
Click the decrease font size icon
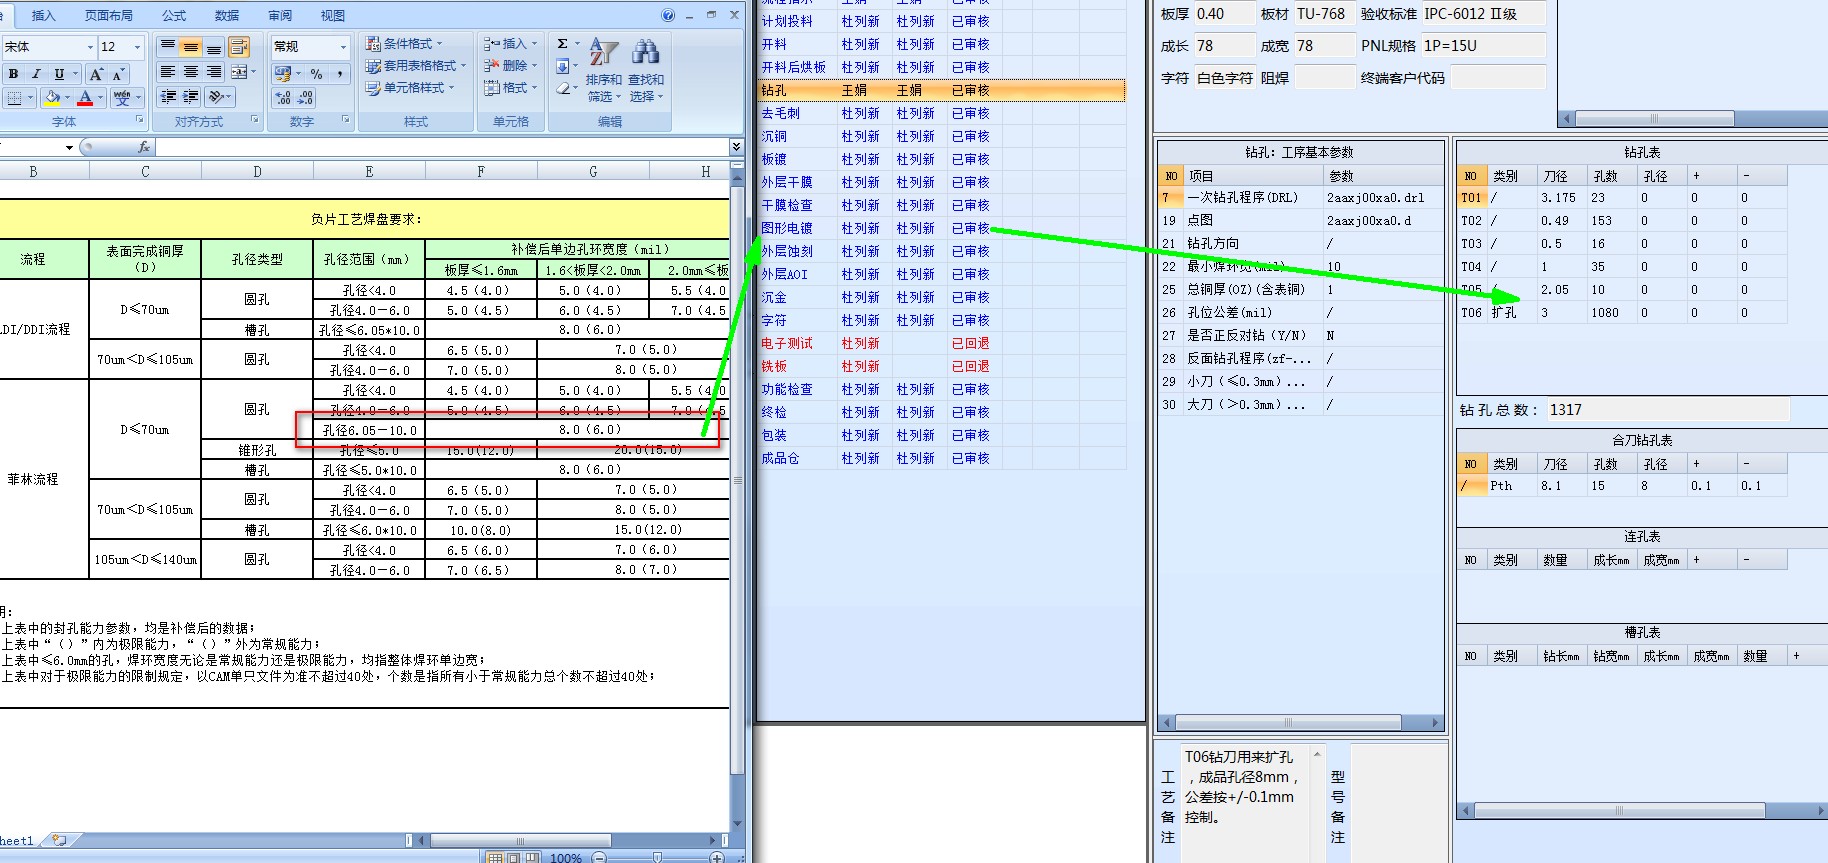117,74
